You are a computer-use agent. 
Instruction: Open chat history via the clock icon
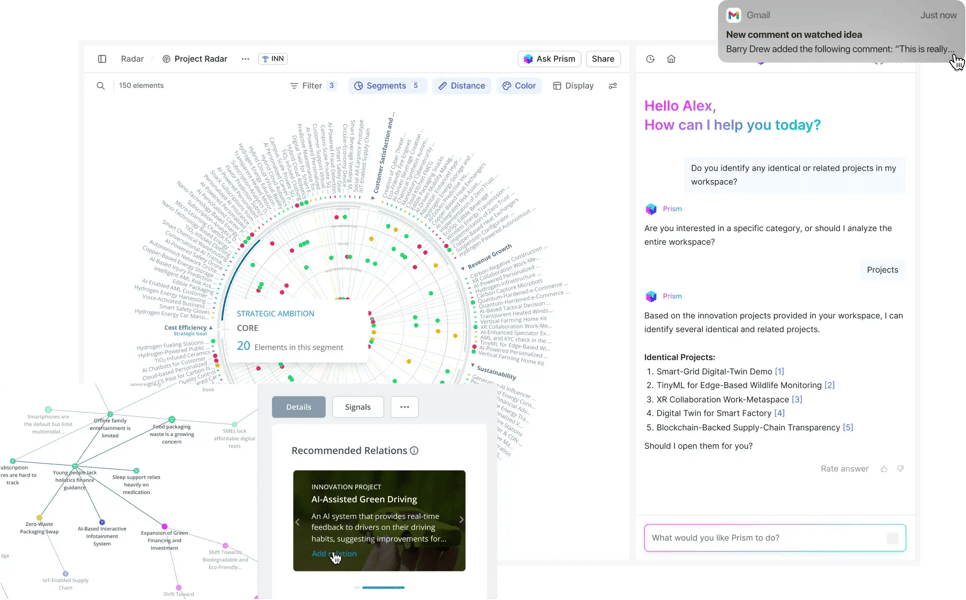[650, 59]
